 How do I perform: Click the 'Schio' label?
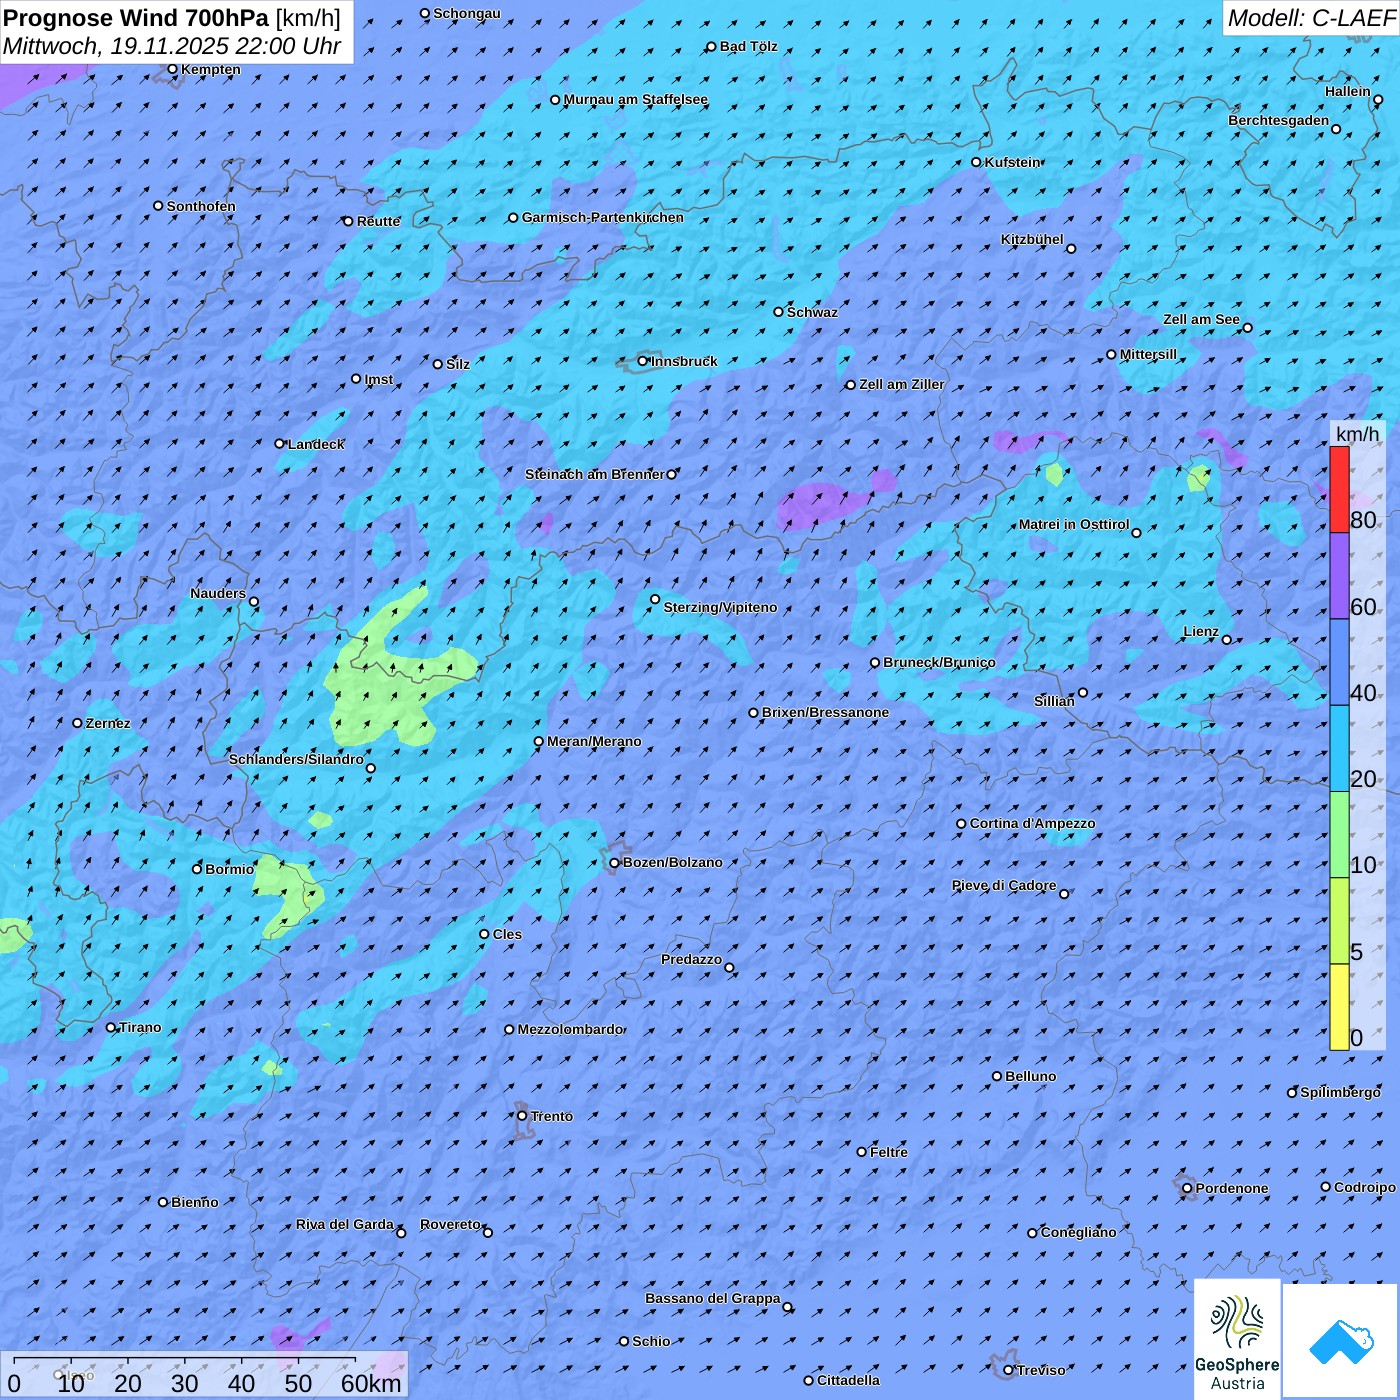click(x=651, y=1341)
